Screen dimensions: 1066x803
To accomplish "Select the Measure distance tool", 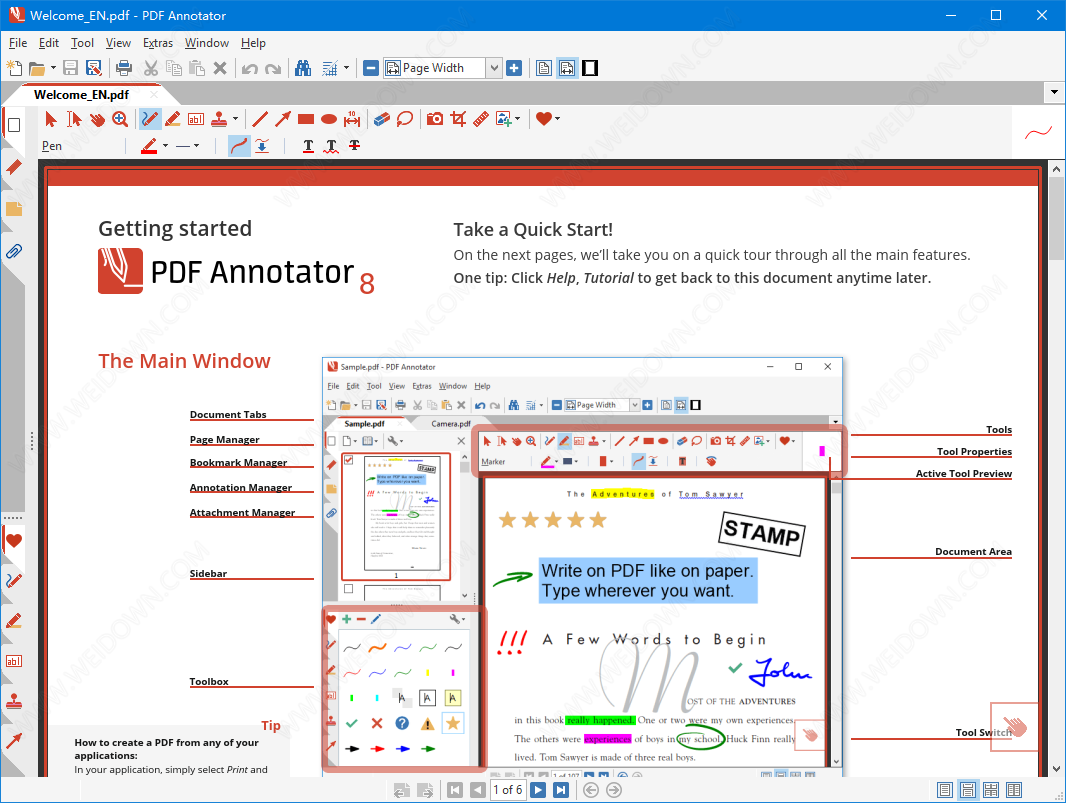I will pos(352,119).
